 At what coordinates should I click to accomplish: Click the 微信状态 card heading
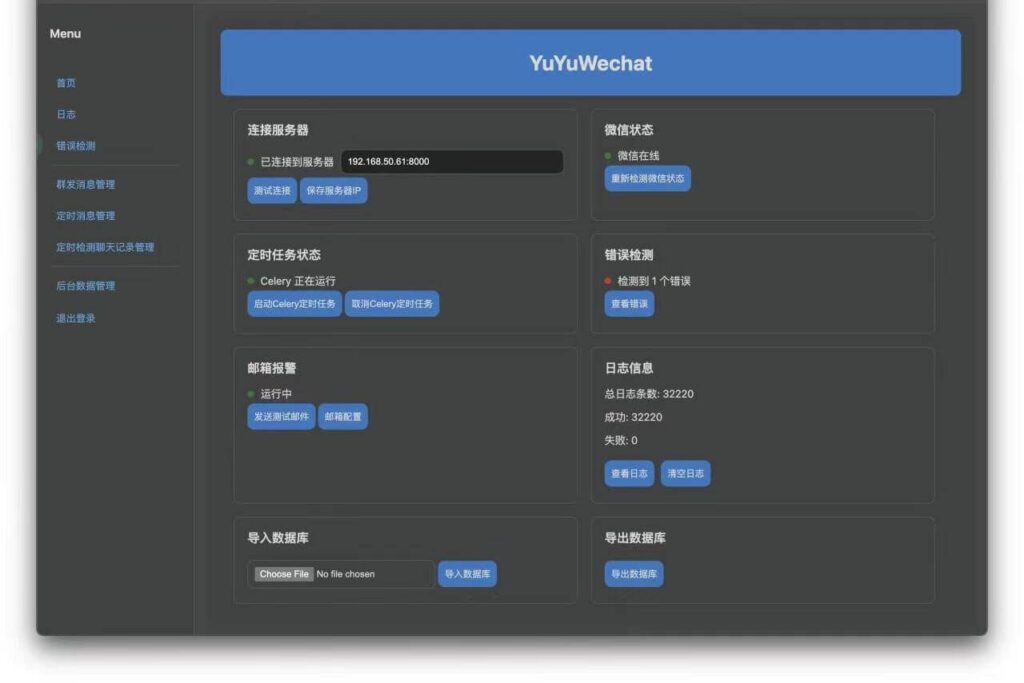point(629,130)
